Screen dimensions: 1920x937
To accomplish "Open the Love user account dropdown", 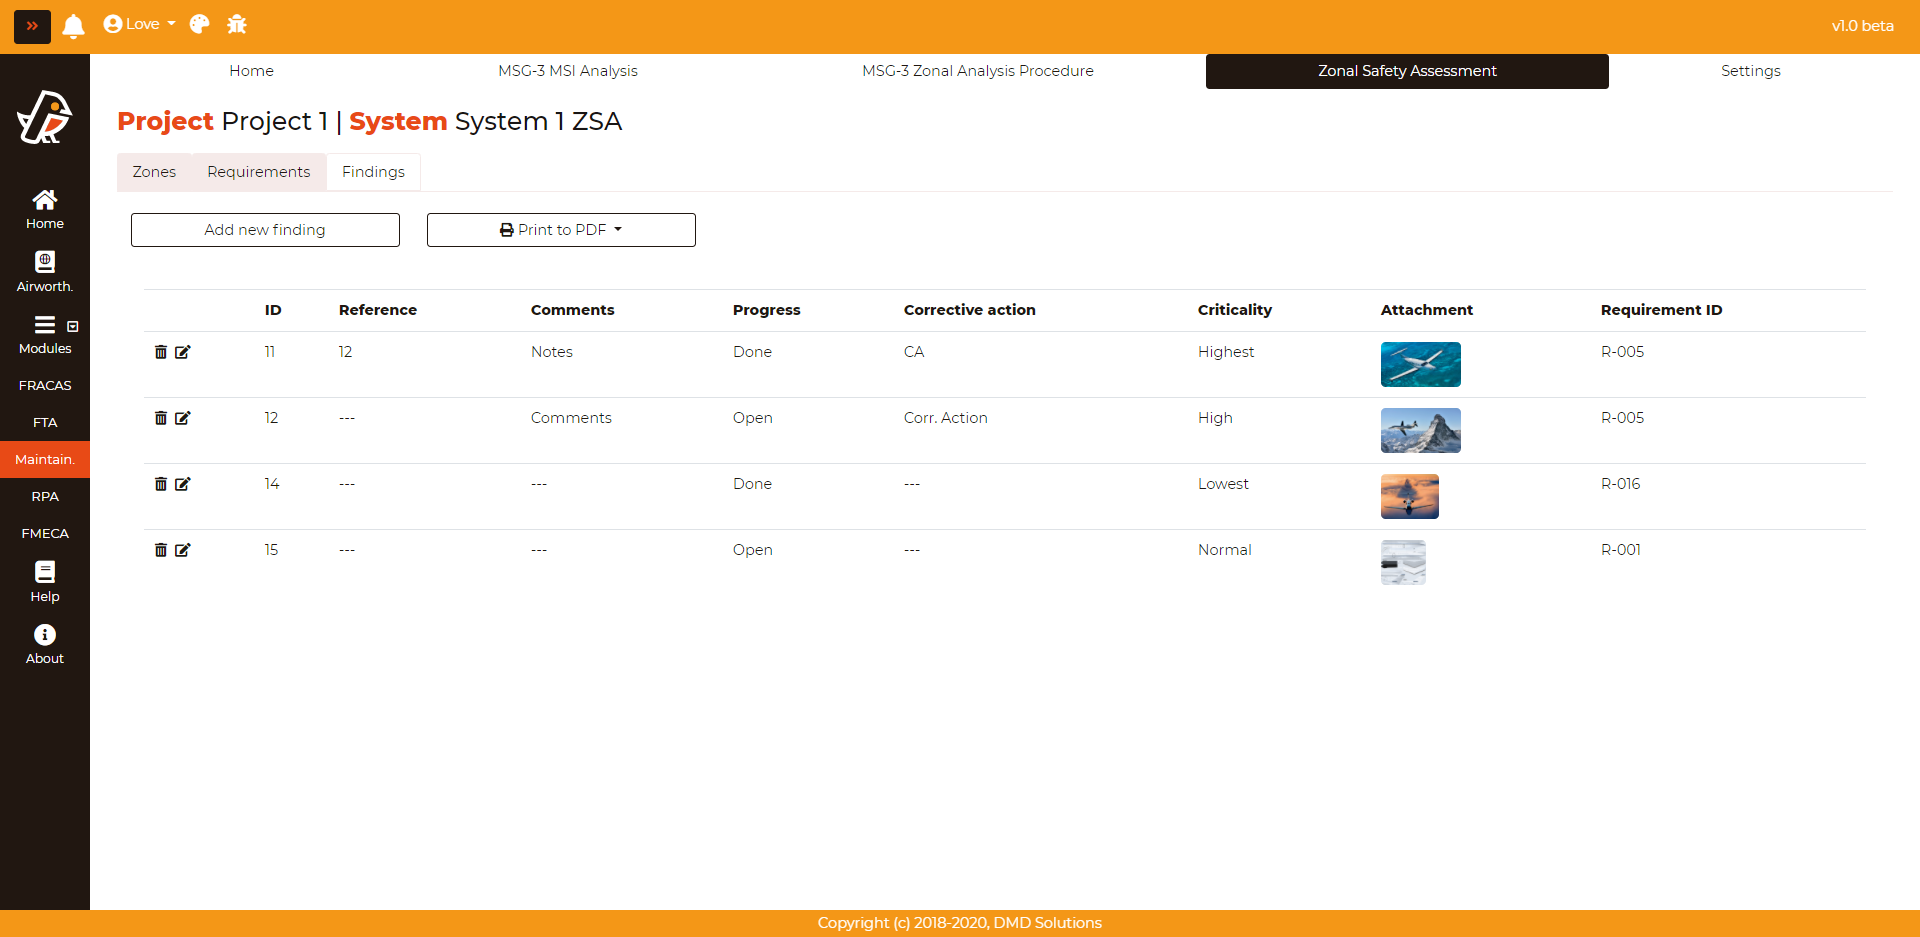I will [x=140, y=25].
